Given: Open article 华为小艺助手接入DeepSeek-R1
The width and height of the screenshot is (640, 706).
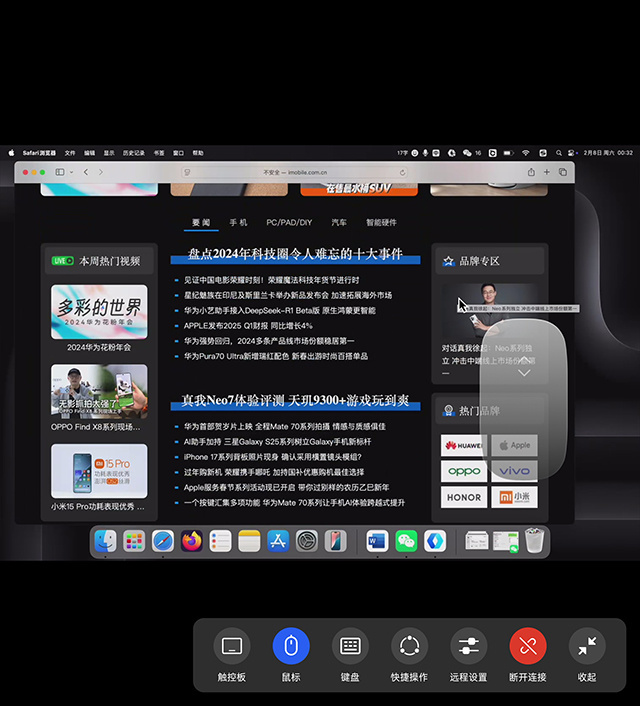Looking at the screenshot, I should pos(280,310).
